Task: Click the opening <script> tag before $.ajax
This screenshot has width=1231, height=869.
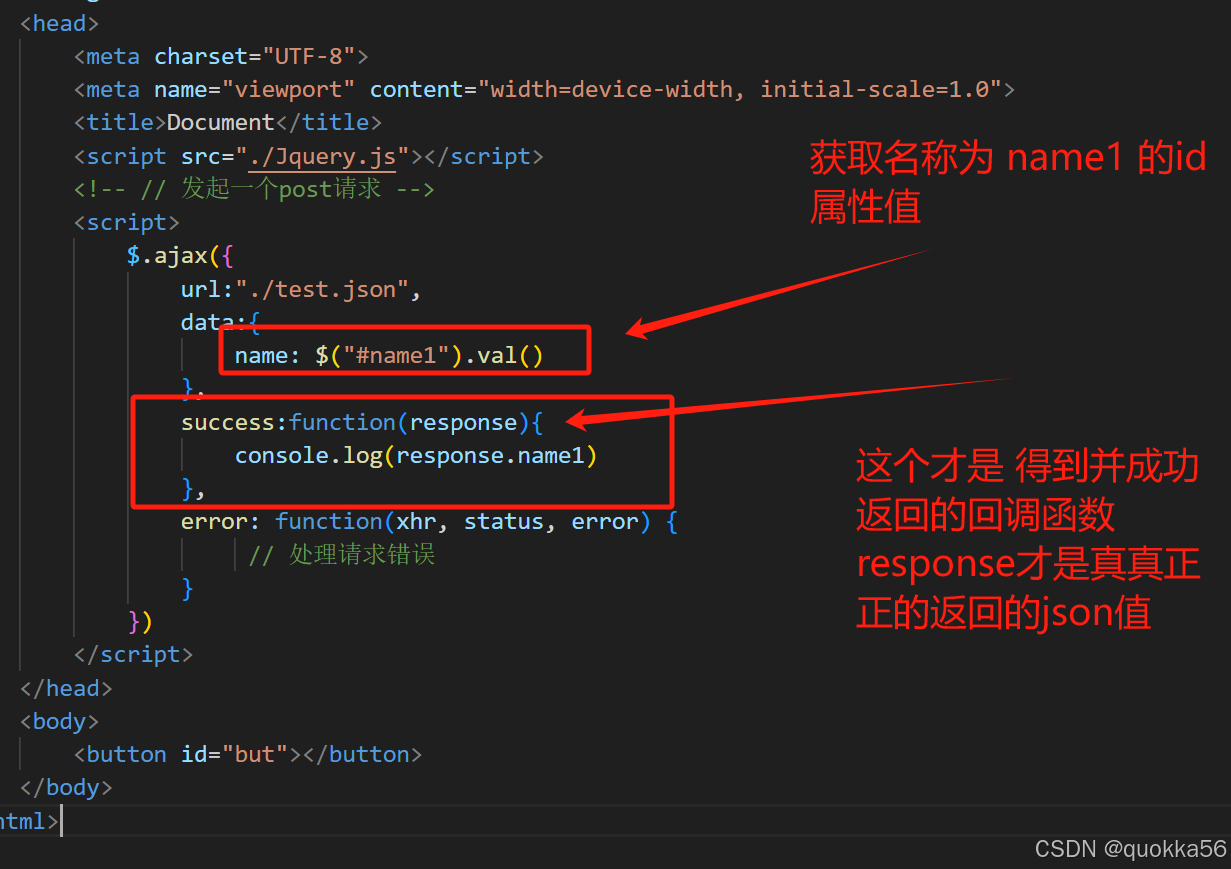Action: [127, 222]
